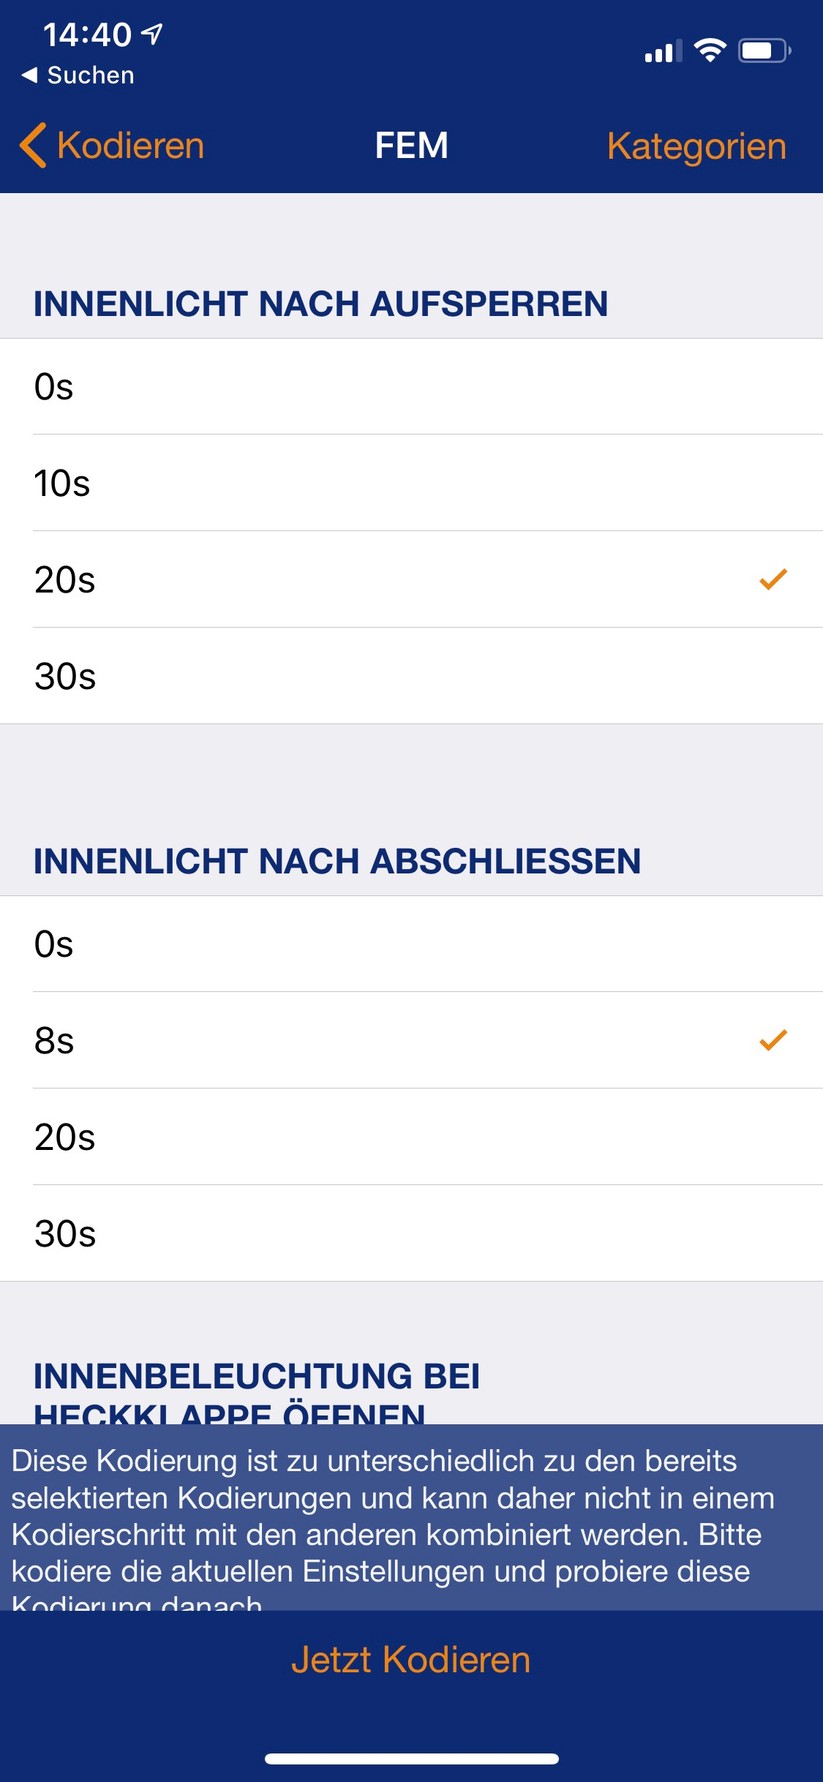This screenshot has height=1782, width=823.
Task: Tap the location arrow beside the clock
Action: pyautogui.click(x=152, y=35)
